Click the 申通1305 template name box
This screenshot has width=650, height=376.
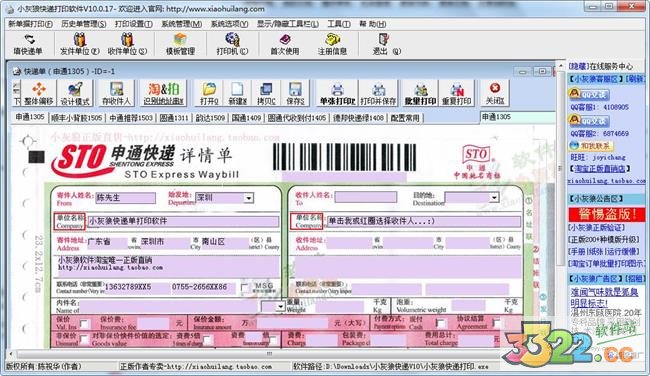click(517, 117)
